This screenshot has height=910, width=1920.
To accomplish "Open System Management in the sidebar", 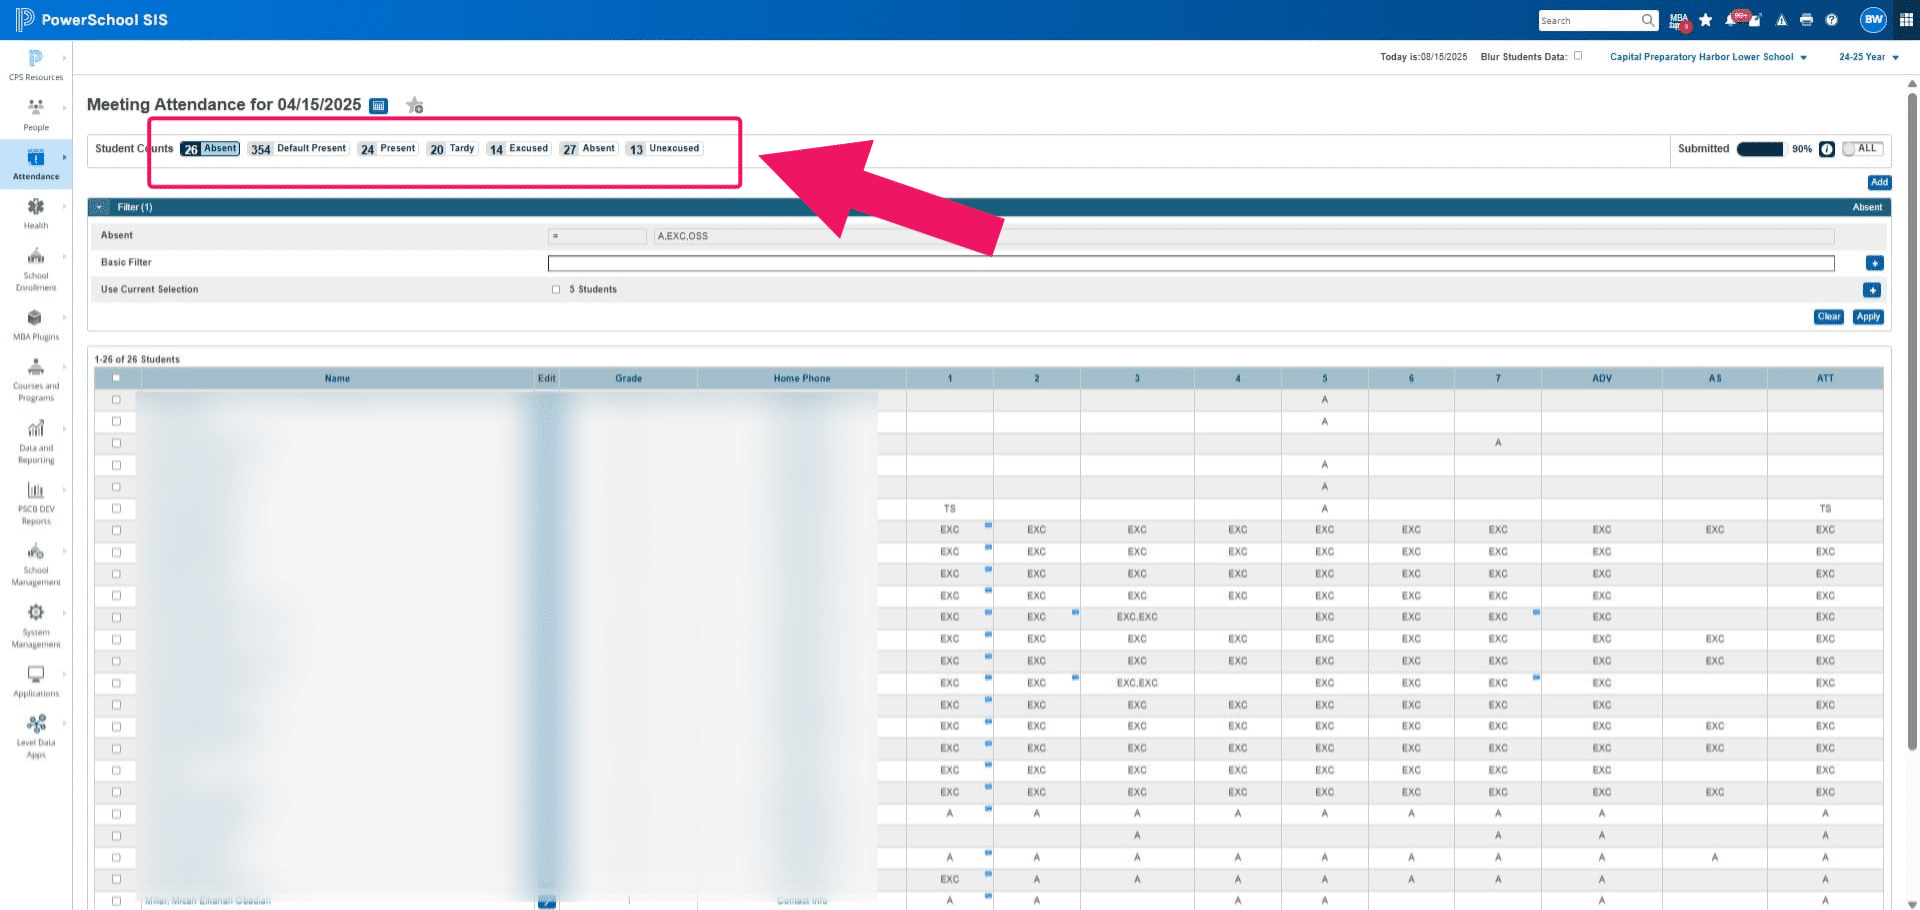I will (36, 626).
